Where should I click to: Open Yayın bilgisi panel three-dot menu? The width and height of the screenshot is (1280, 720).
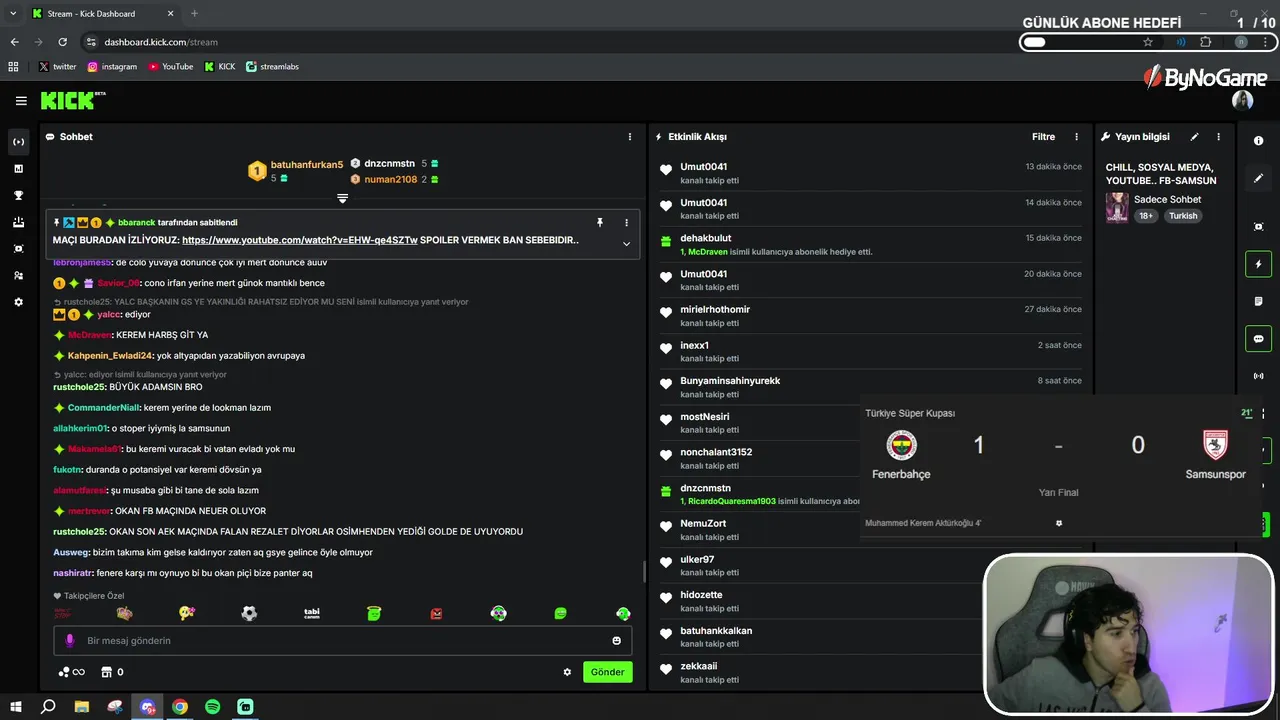[1218, 137]
